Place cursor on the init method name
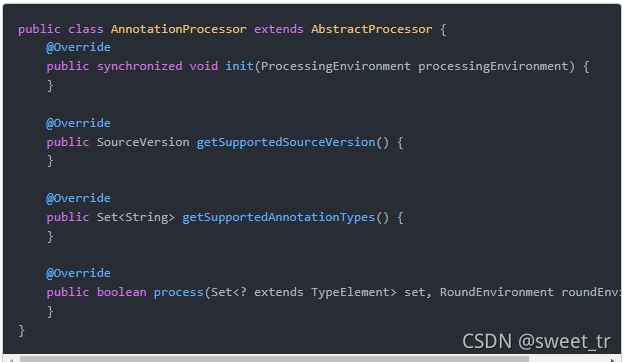This screenshot has width=627, height=362. pyautogui.click(x=240, y=66)
